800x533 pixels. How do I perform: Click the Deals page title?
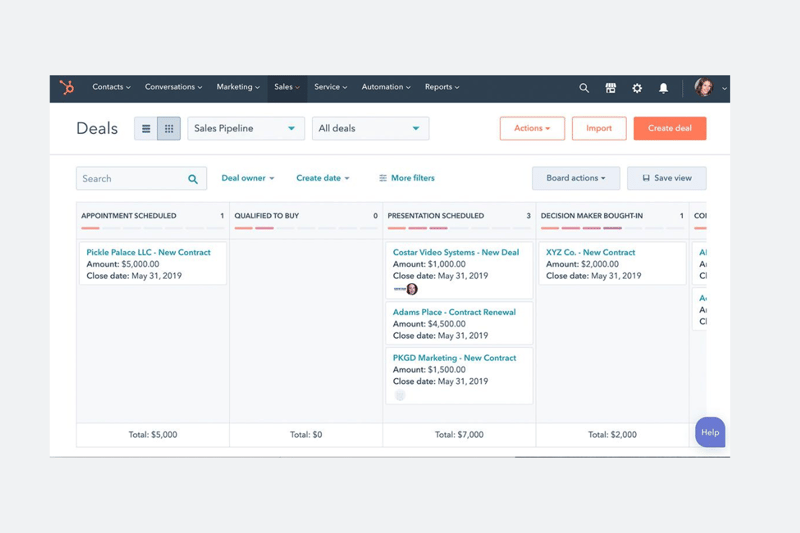97,129
